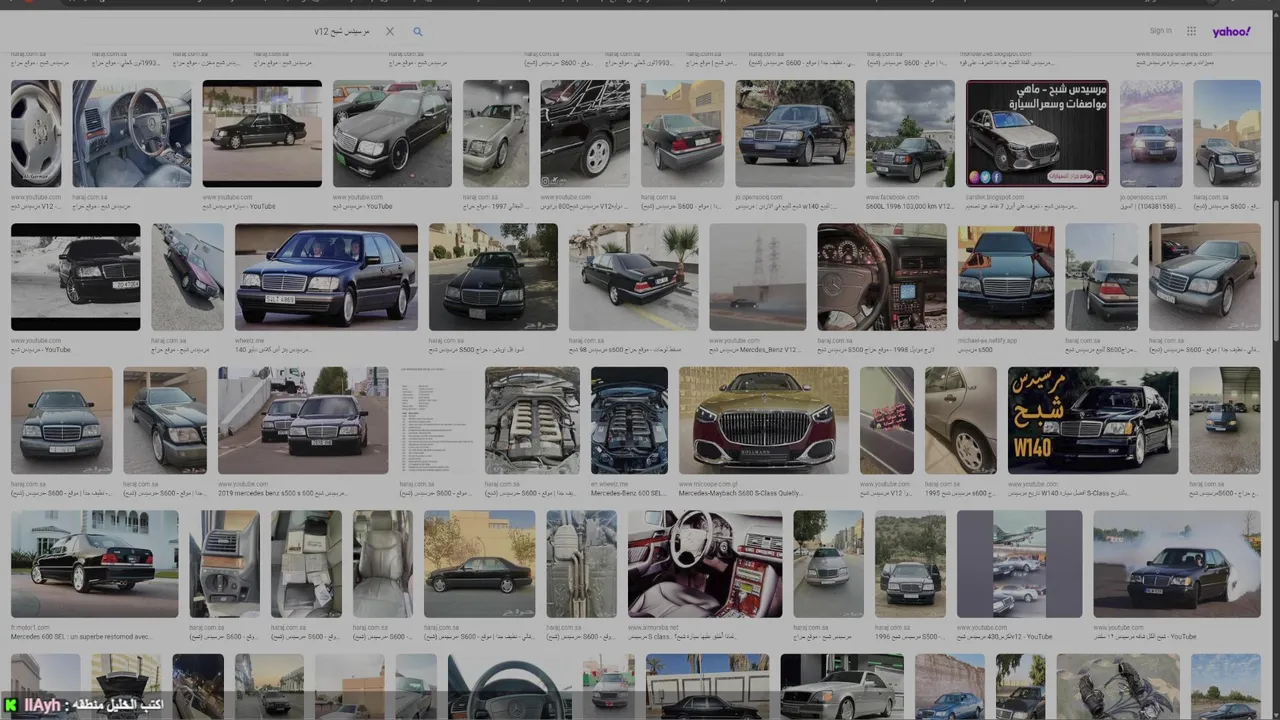
Task: Click the Yahoo logo
Action: [x=1231, y=32]
